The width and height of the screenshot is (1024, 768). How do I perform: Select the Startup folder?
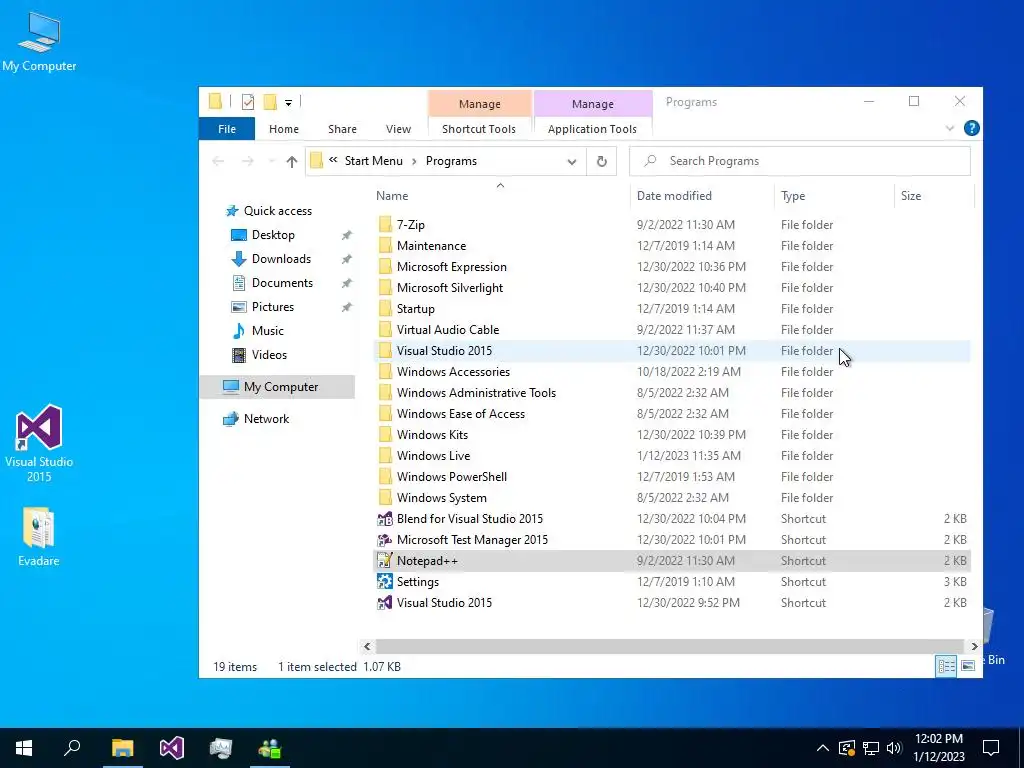671,309
